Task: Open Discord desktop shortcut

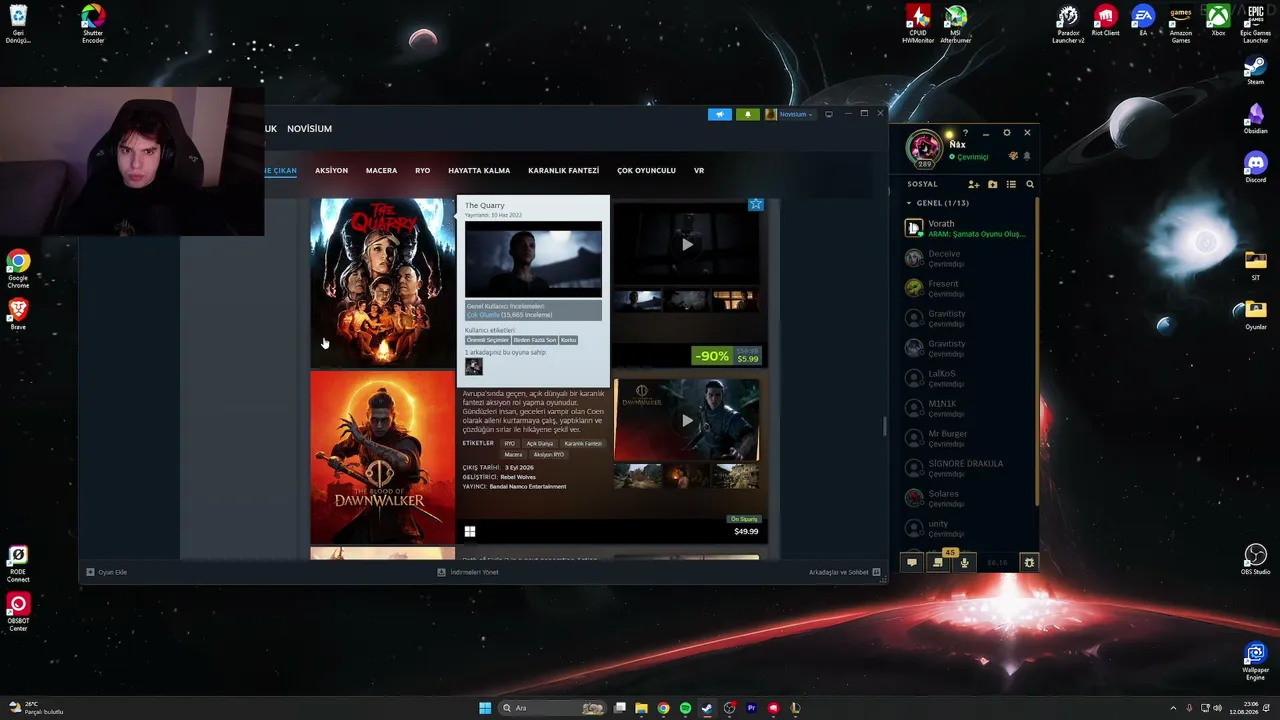Action: tap(1255, 167)
